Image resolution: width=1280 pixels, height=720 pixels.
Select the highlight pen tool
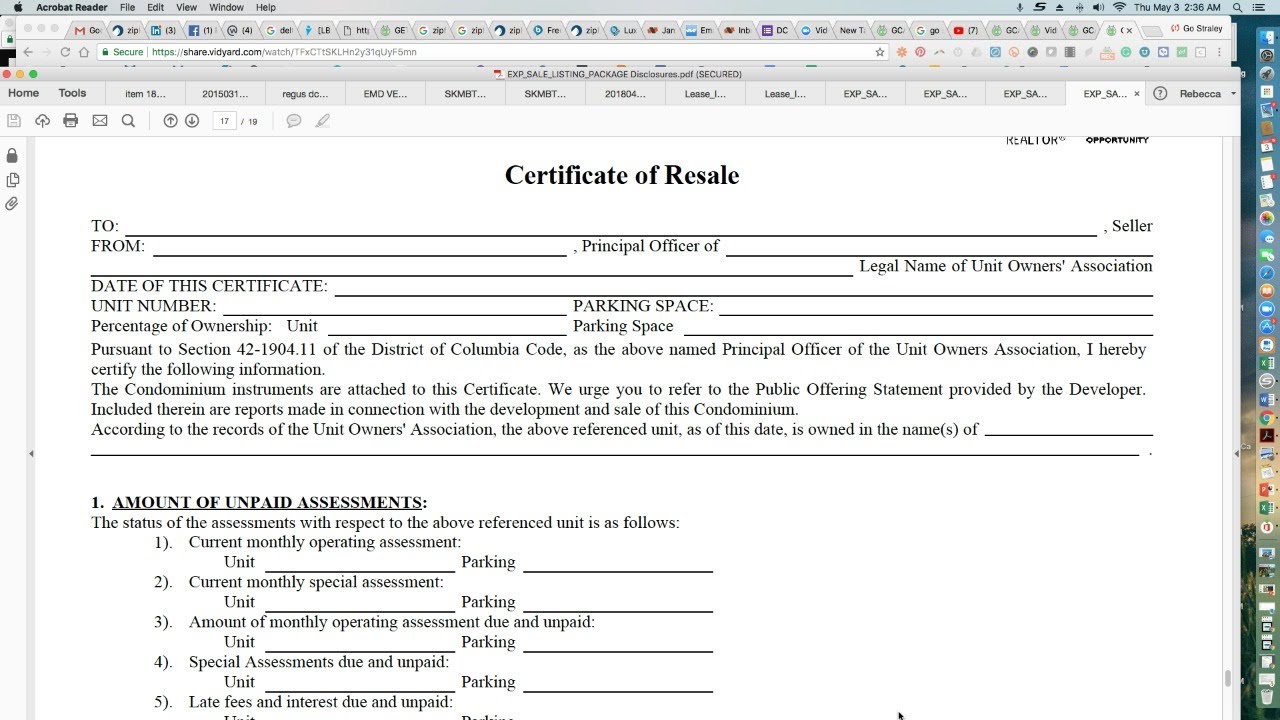[x=322, y=120]
